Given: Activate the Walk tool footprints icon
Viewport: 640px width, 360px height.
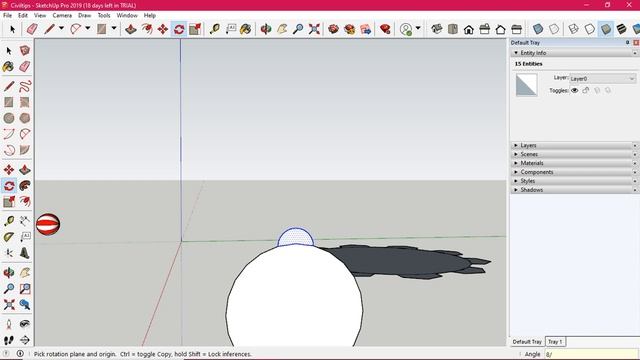Looking at the screenshot, I should click(9, 340).
